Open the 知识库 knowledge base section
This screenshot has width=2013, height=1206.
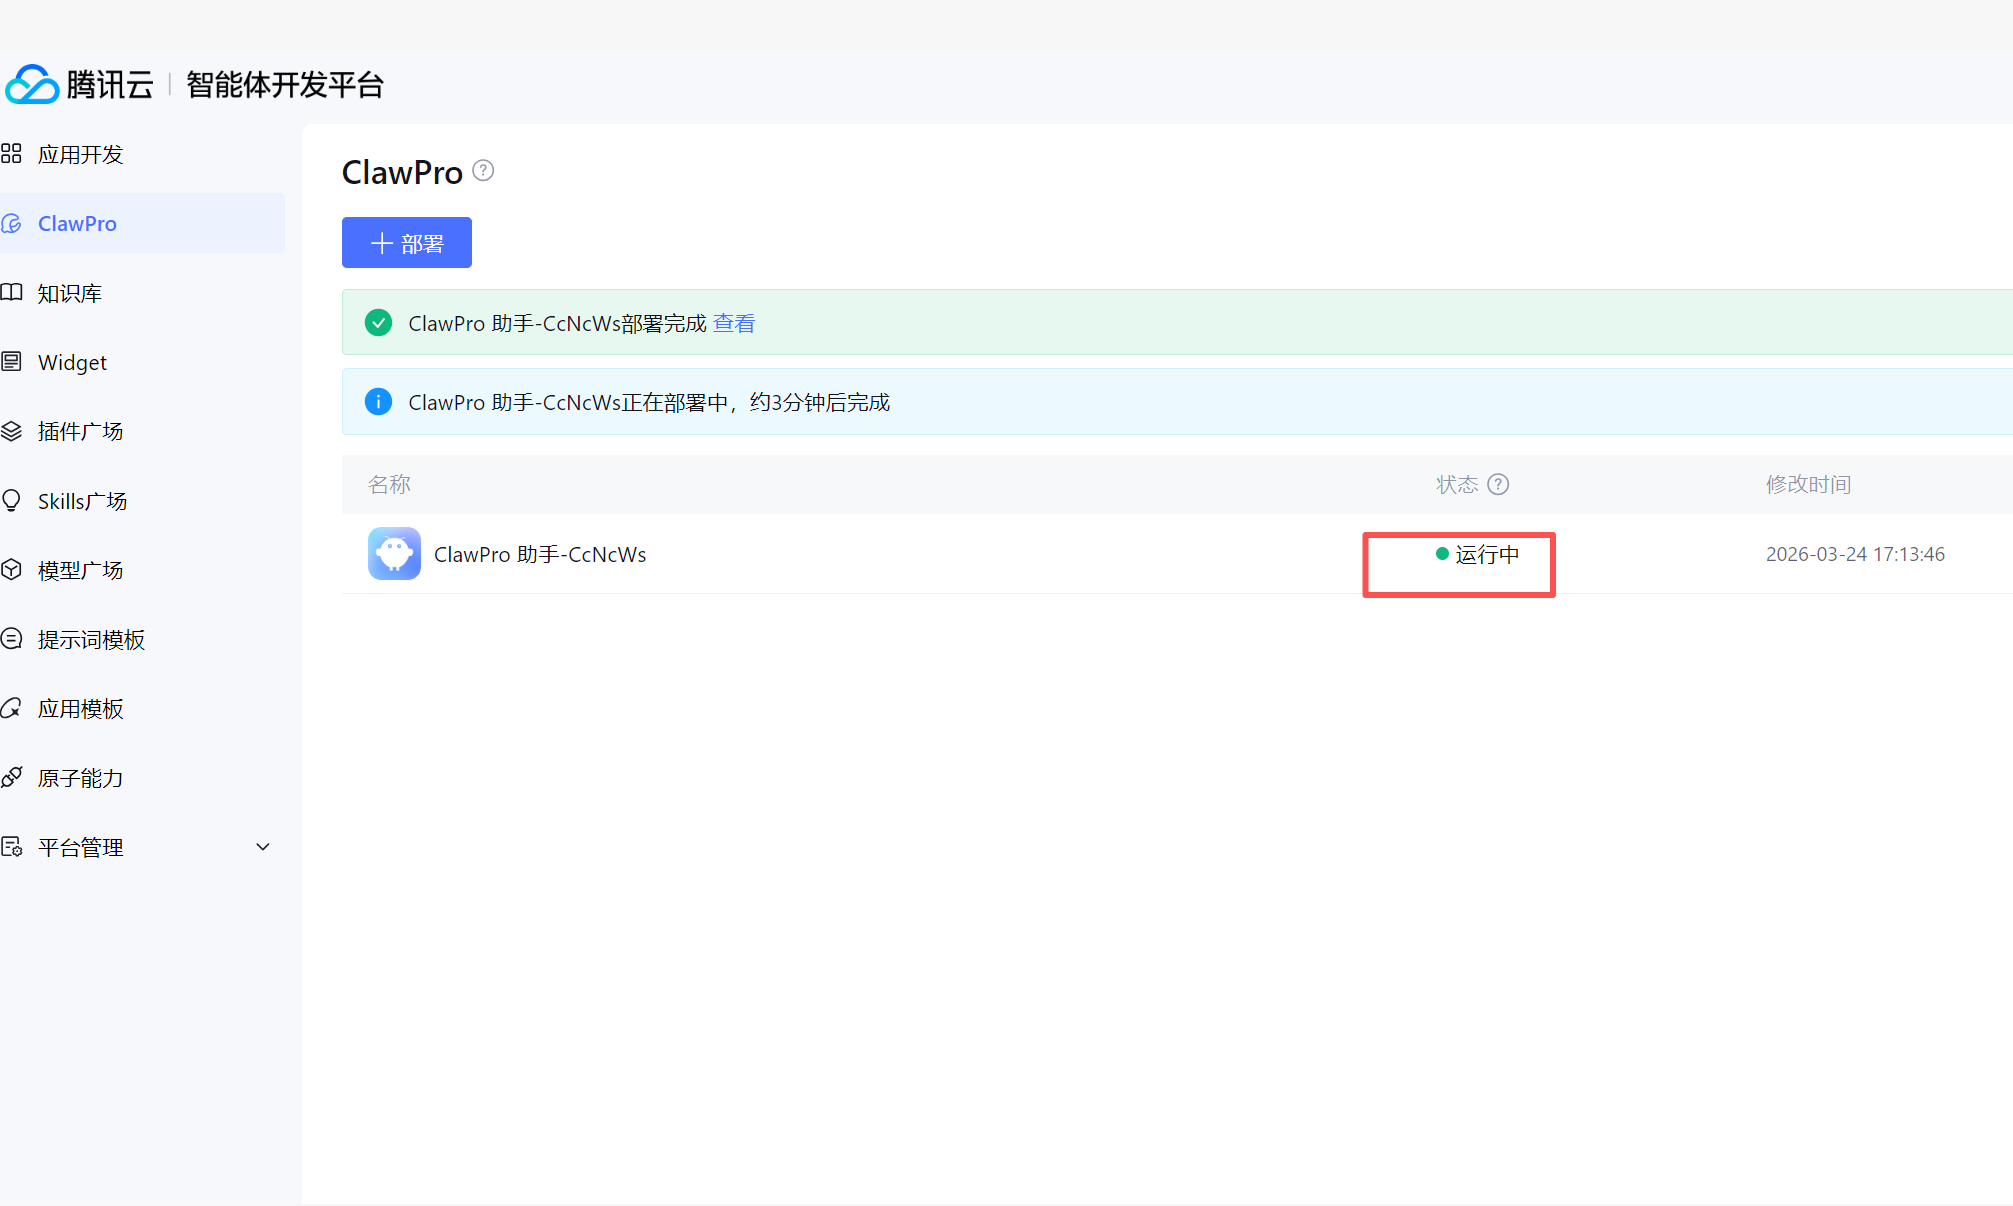tap(70, 293)
